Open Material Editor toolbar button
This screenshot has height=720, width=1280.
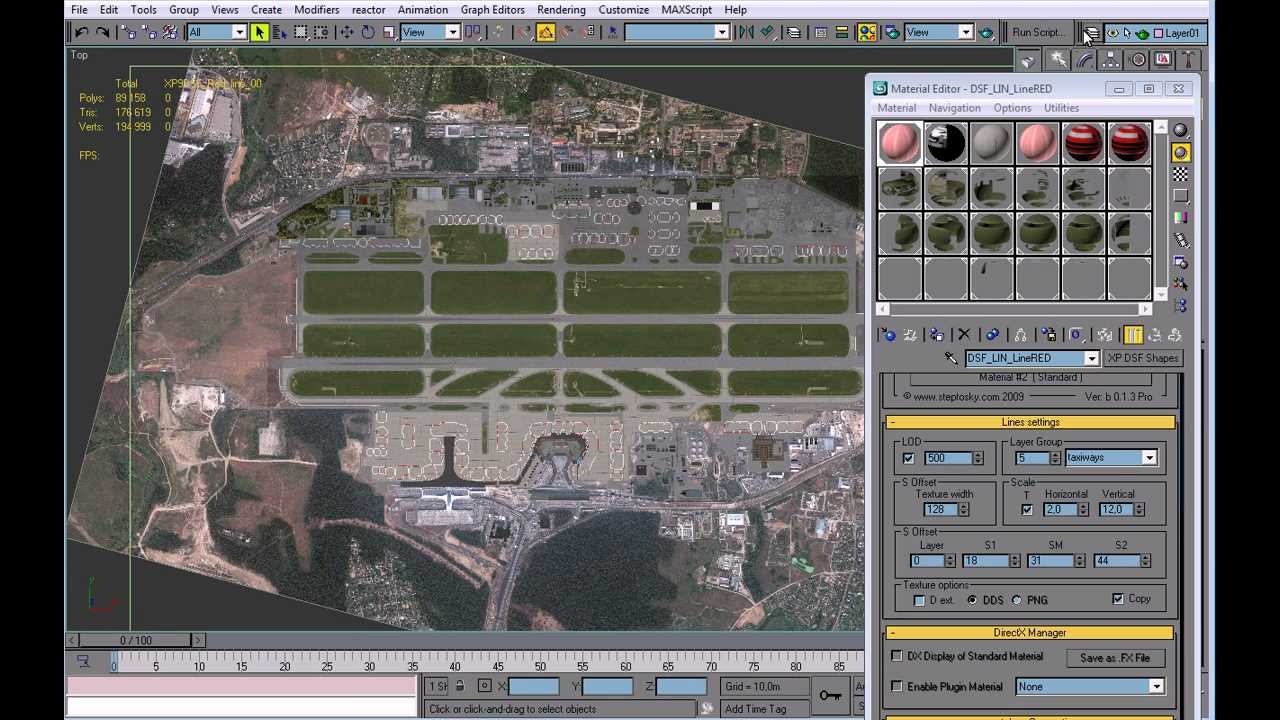click(x=867, y=33)
